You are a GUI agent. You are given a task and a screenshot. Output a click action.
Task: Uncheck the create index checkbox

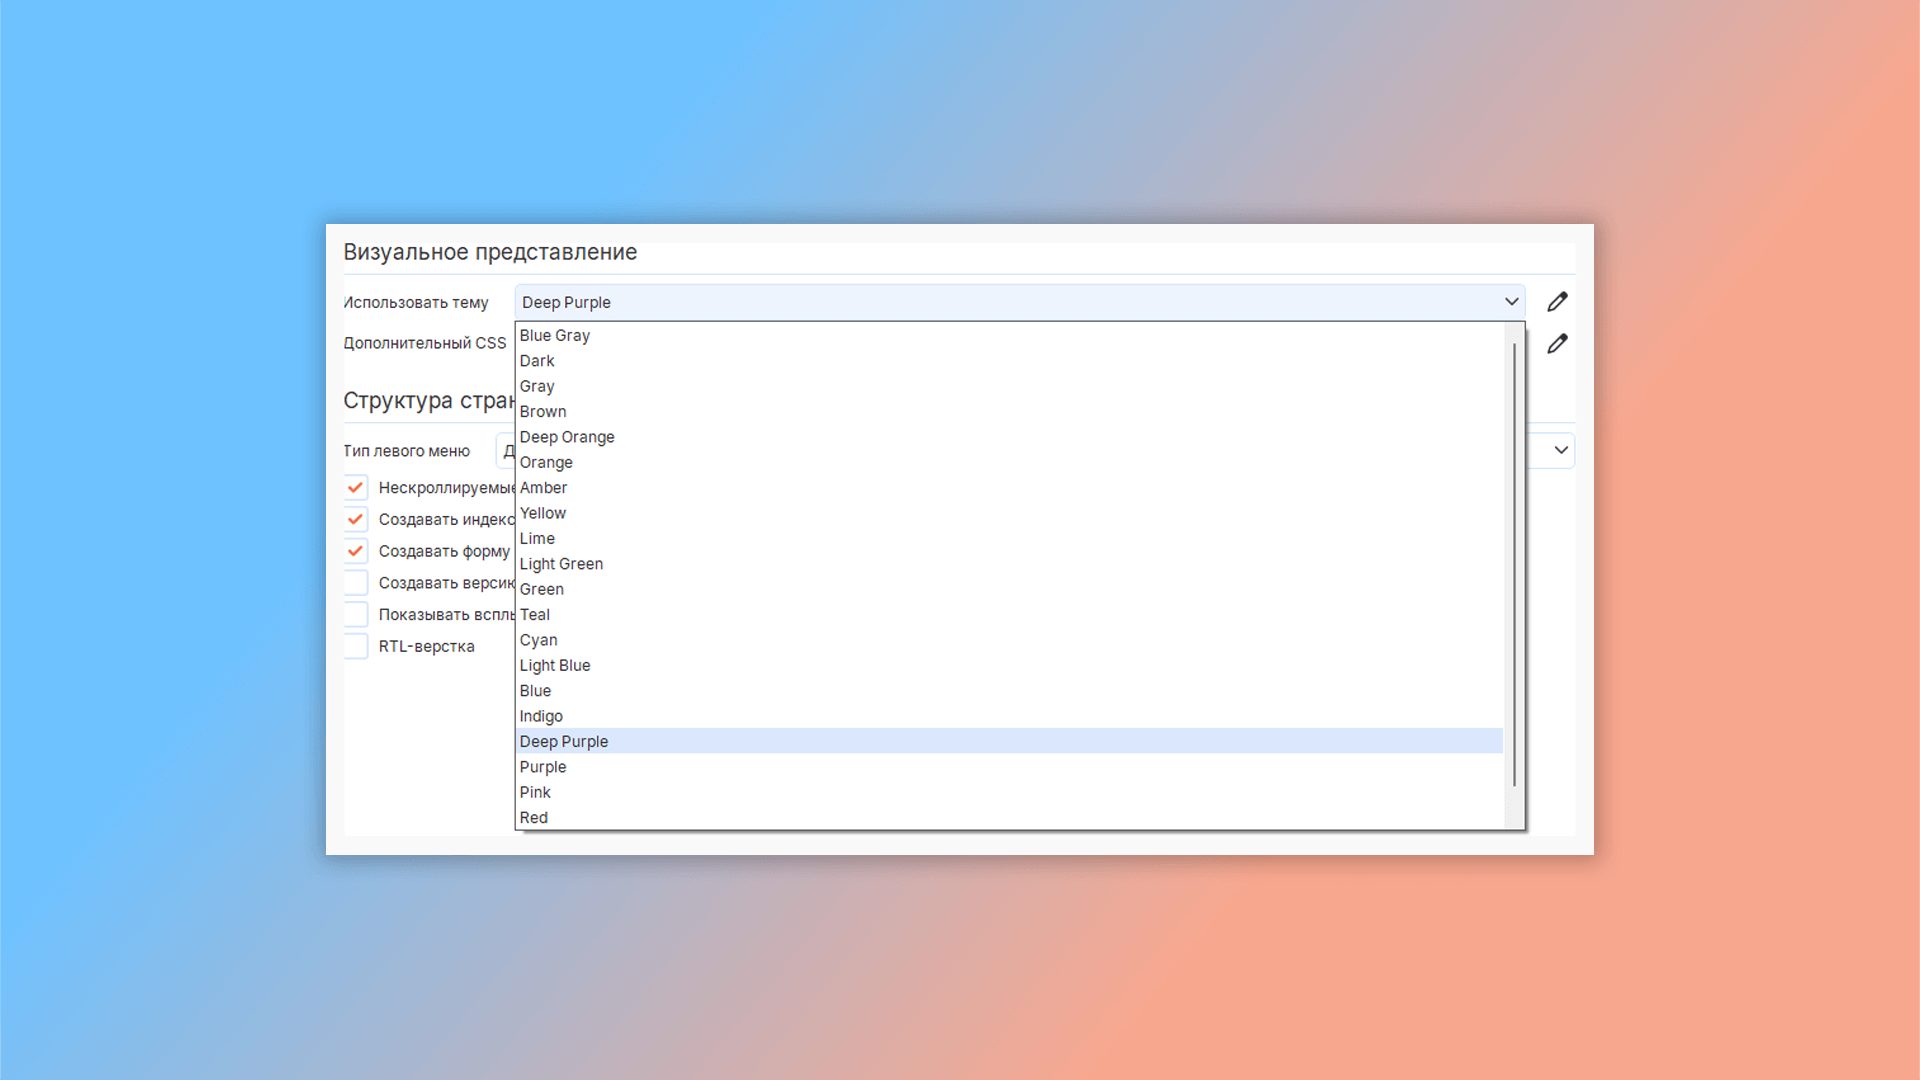click(356, 520)
